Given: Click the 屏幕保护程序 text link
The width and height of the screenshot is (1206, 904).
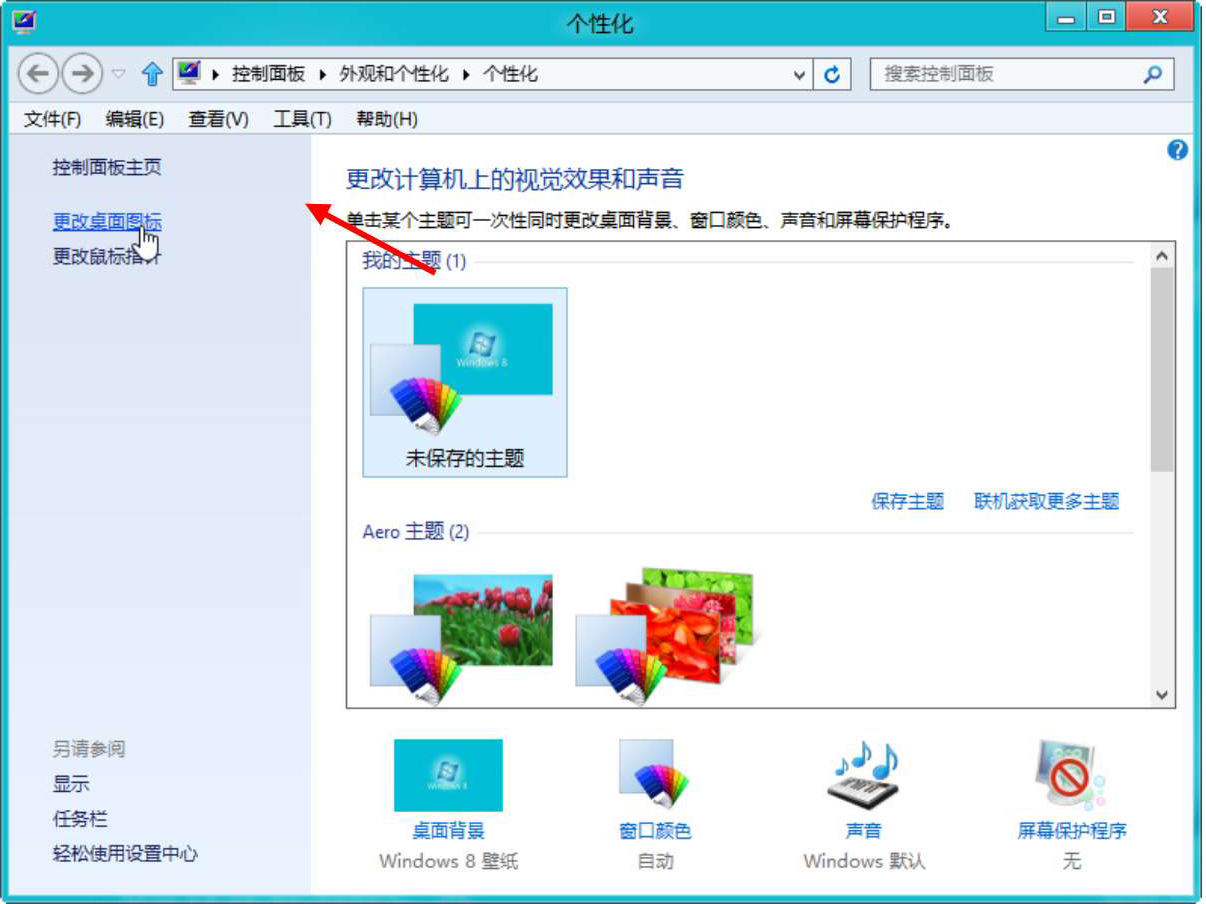Looking at the screenshot, I should coord(1072,830).
